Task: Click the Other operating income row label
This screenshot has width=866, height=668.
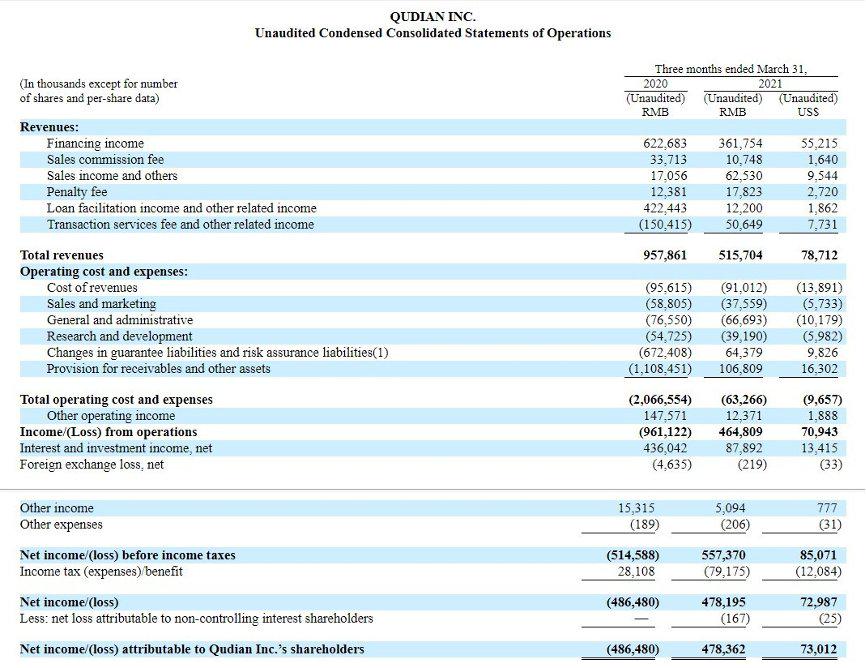Action: [x=111, y=415]
